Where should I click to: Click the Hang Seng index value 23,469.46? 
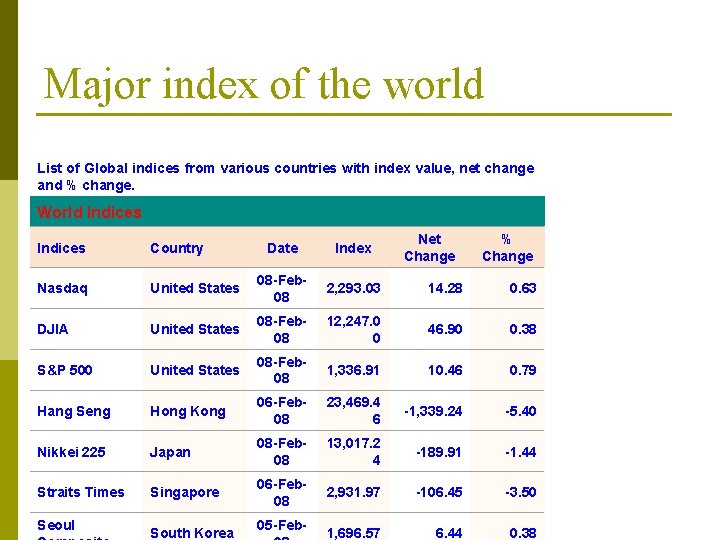pyautogui.click(x=354, y=411)
